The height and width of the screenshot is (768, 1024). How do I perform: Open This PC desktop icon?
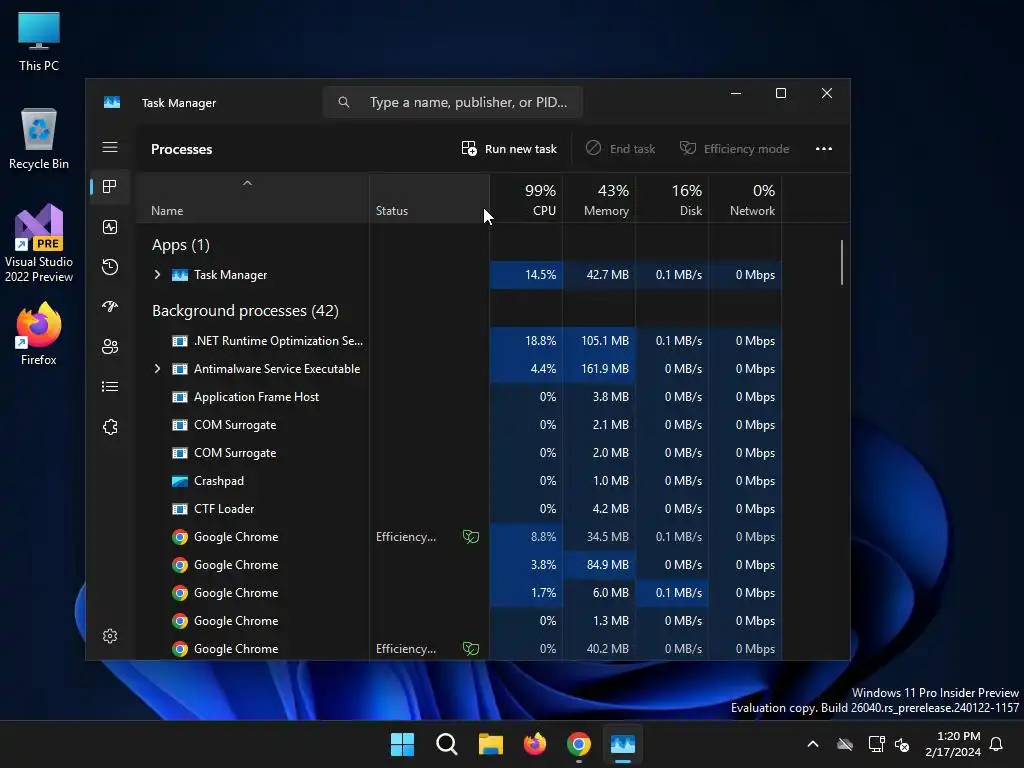coord(39,40)
